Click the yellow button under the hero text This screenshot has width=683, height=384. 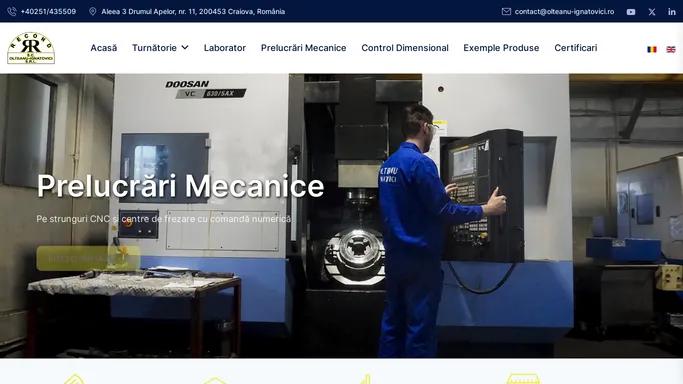(x=88, y=258)
